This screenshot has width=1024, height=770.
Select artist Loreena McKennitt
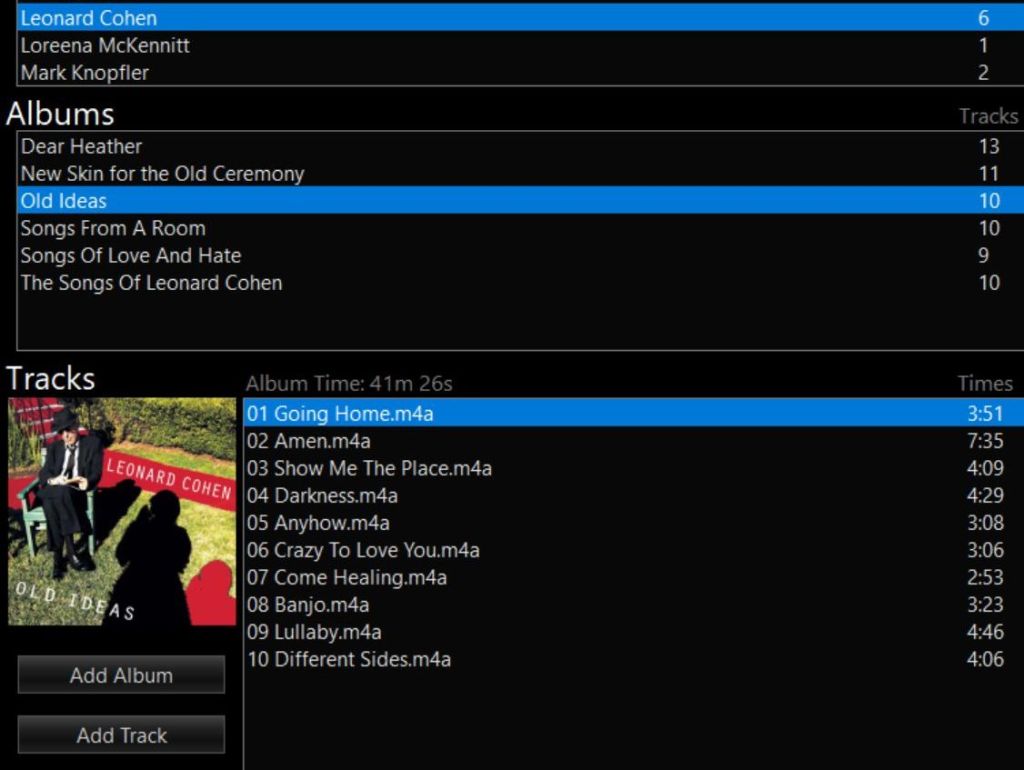pos(105,45)
